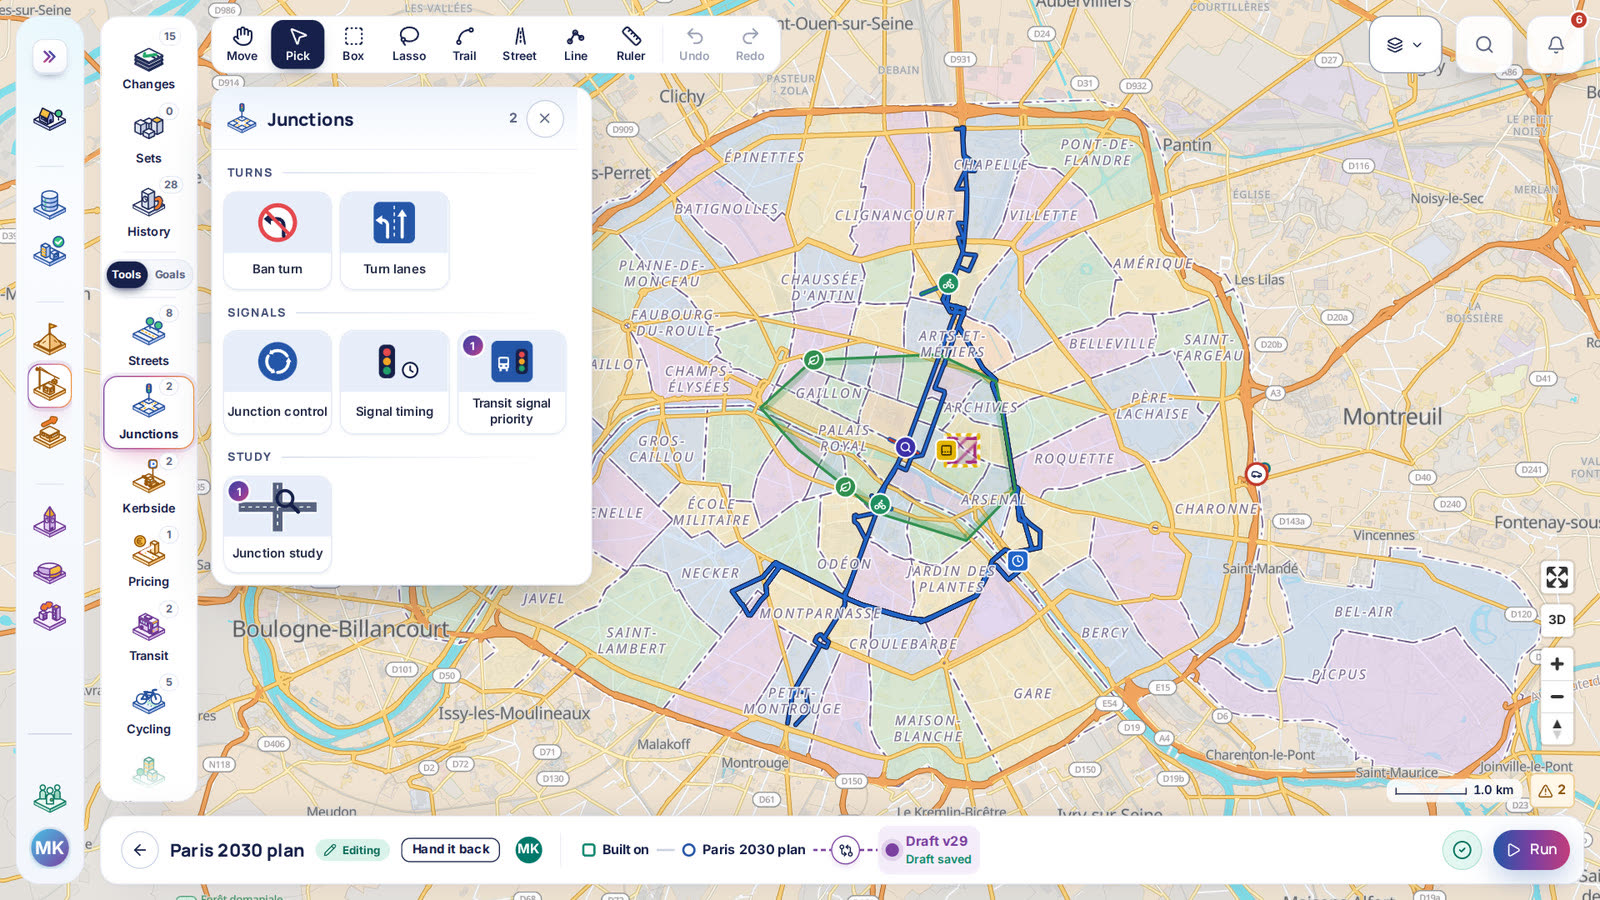Image resolution: width=1600 pixels, height=900 pixels.
Task: Open notifications bell
Action: 1555,44
